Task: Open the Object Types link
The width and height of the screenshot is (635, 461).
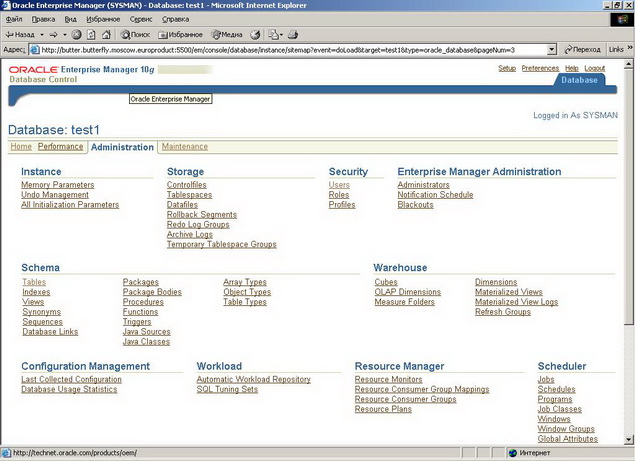Action: [x=247, y=292]
